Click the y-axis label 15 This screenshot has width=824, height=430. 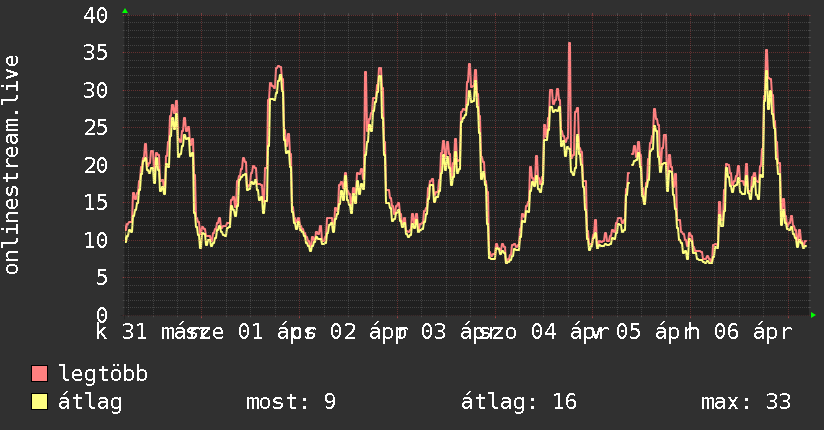[x=96, y=202]
